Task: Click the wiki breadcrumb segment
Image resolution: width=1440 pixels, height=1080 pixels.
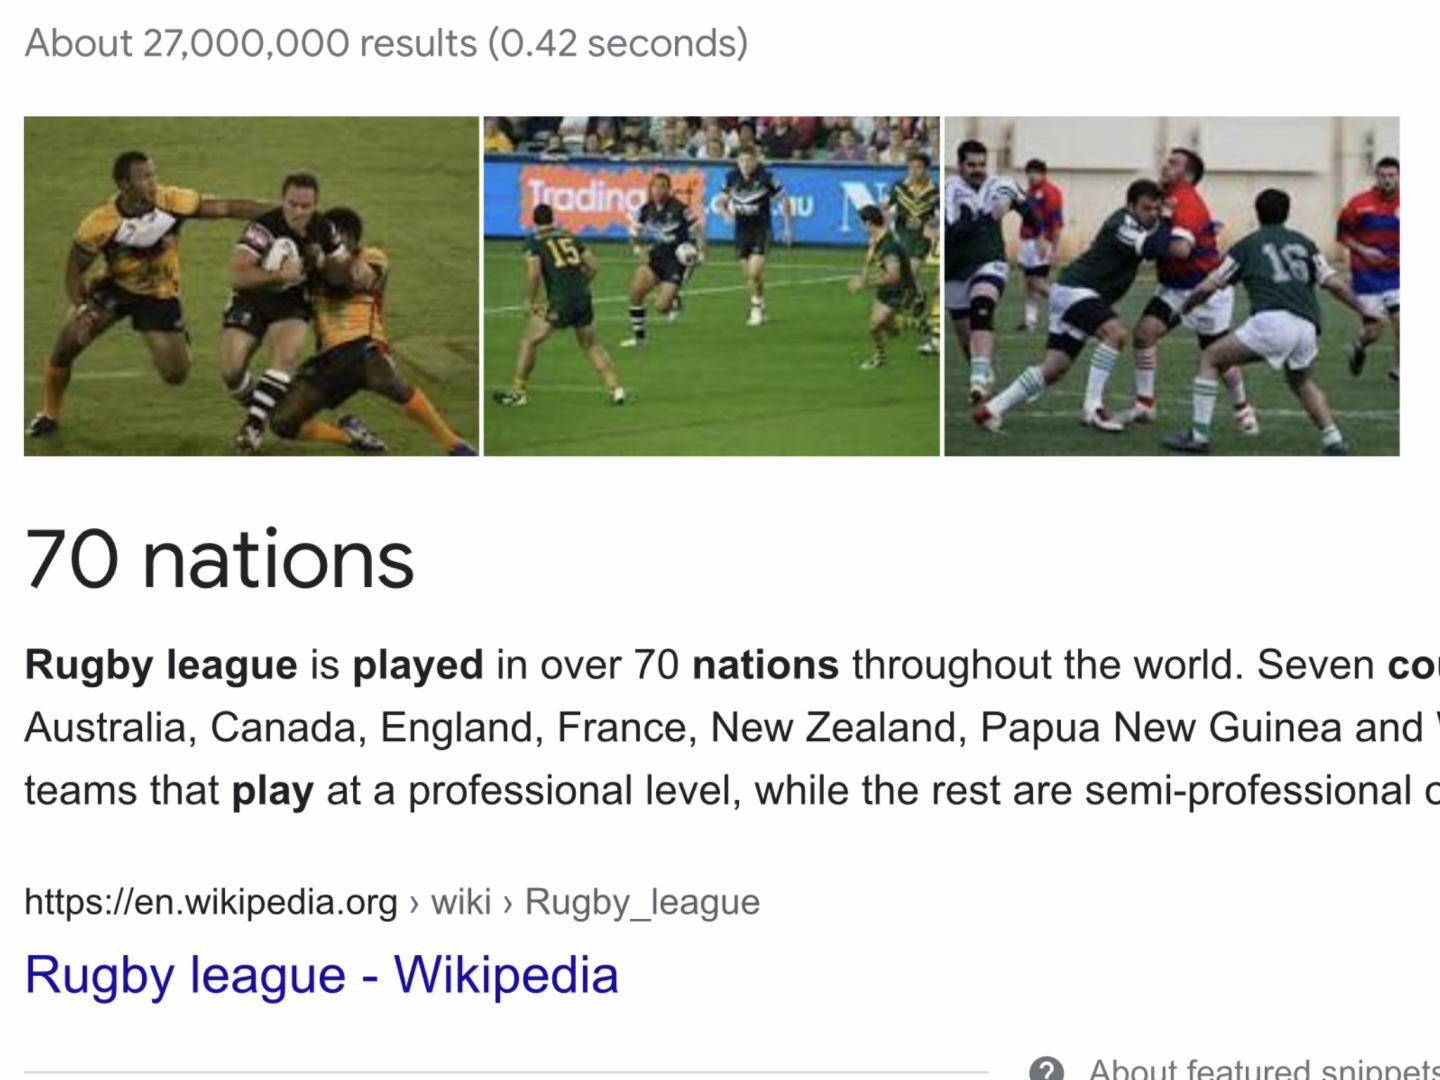Action: click(x=461, y=902)
